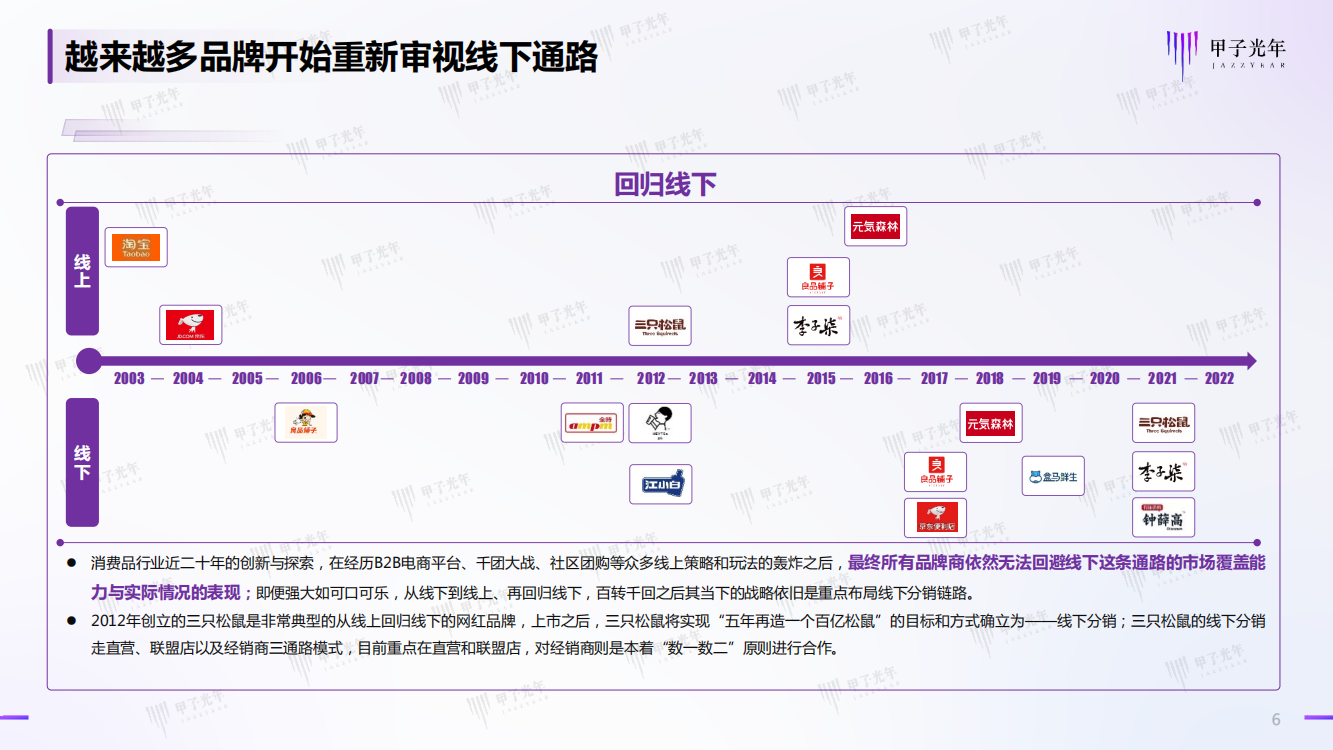Click the red JD.com logo

tap(190, 325)
